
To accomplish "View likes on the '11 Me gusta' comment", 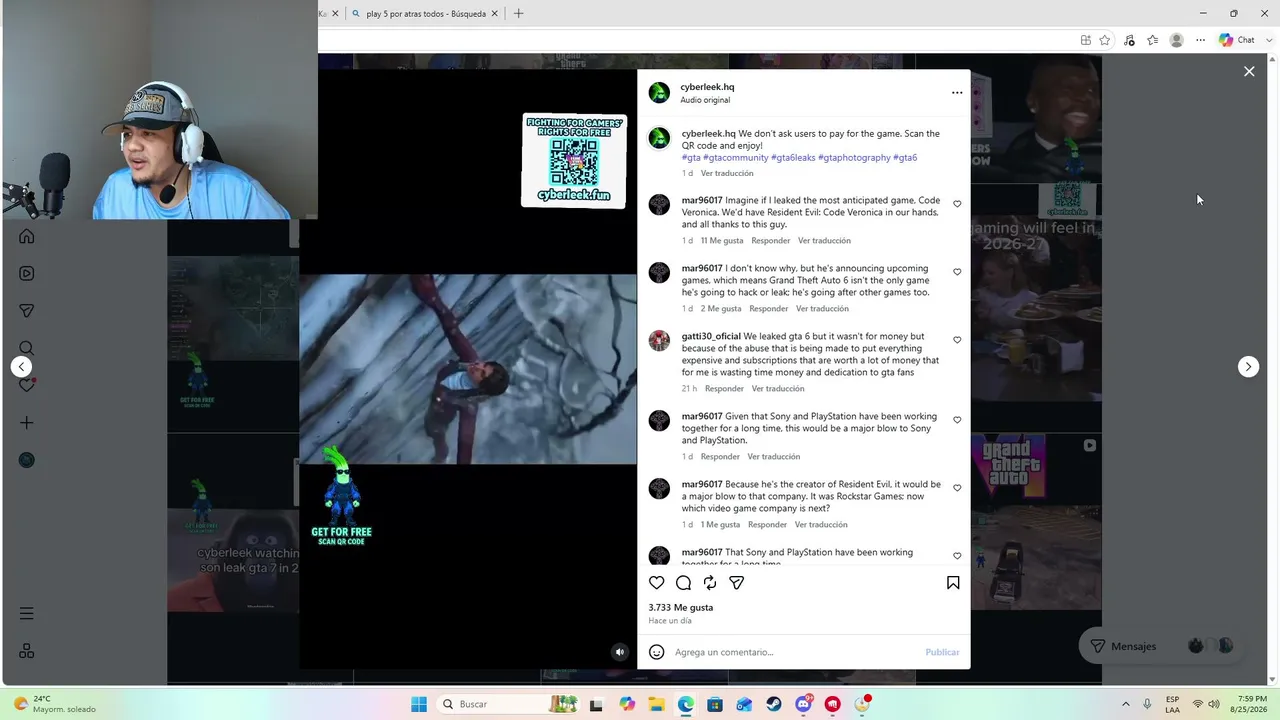I will coord(722,241).
